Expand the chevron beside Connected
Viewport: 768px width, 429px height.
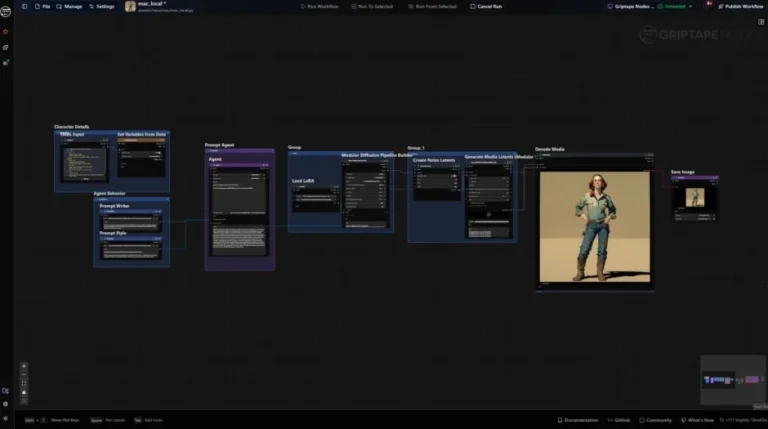click(x=691, y=6)
